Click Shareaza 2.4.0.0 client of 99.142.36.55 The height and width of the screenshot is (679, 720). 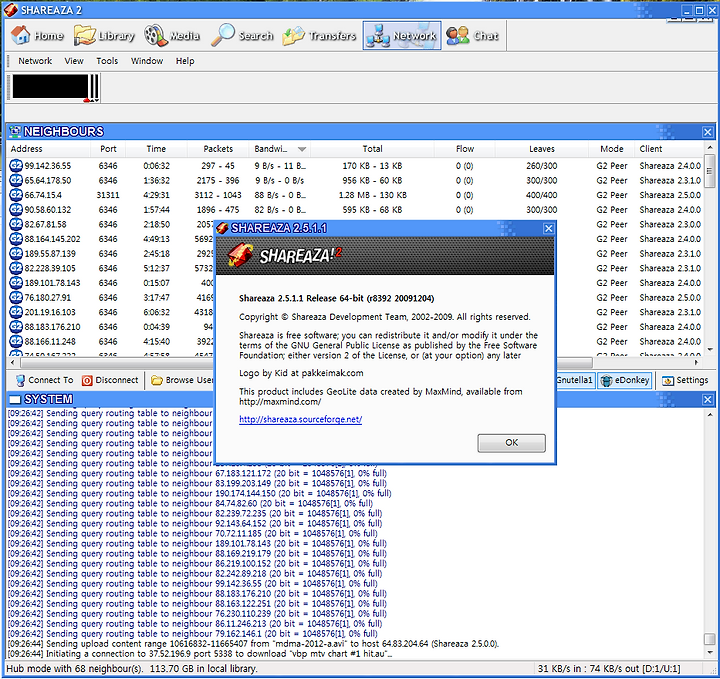(670, 166)
